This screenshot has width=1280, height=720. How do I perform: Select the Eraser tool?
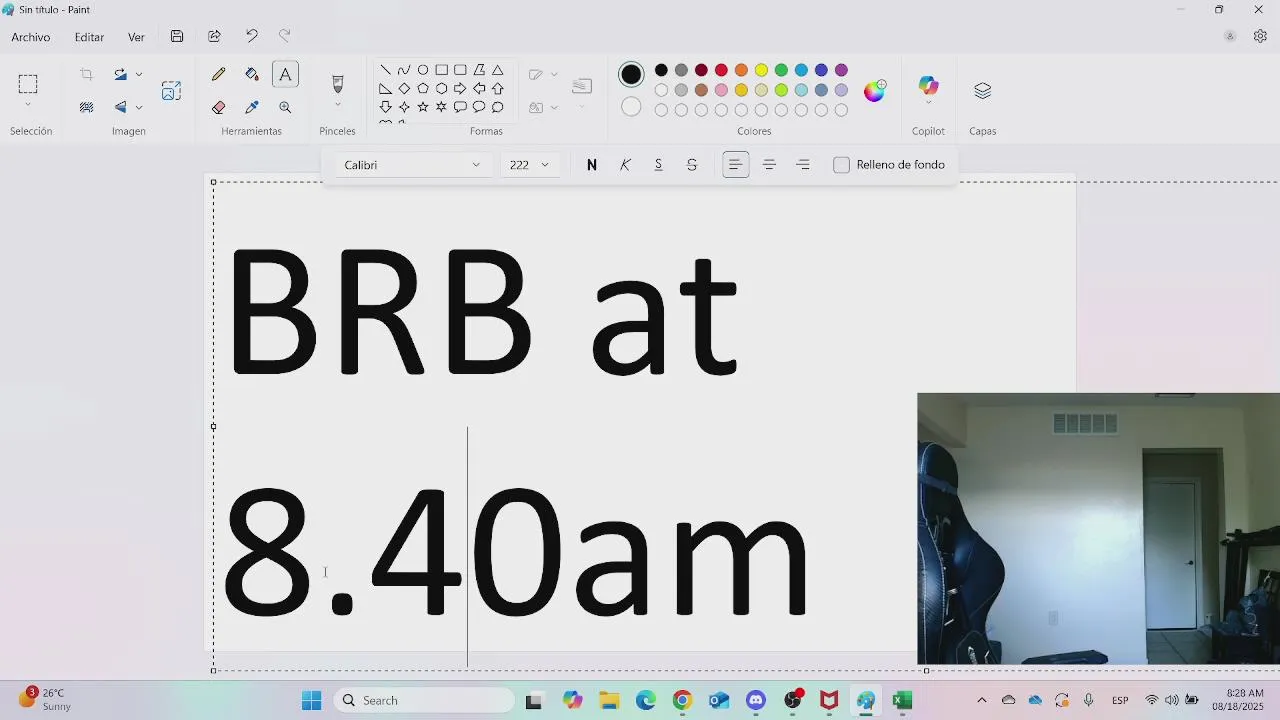(x=219, y=107)
